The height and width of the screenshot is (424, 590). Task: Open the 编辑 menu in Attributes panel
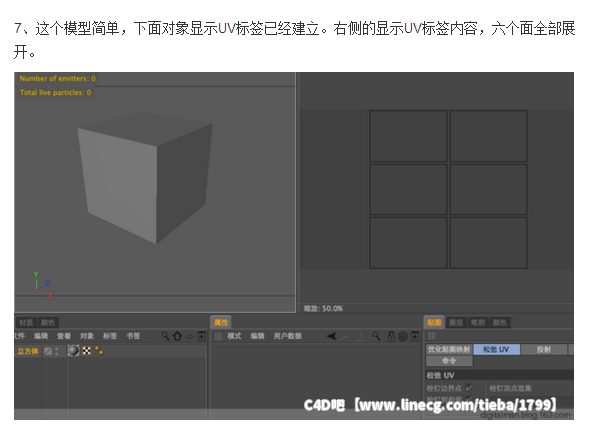[257, 336]
